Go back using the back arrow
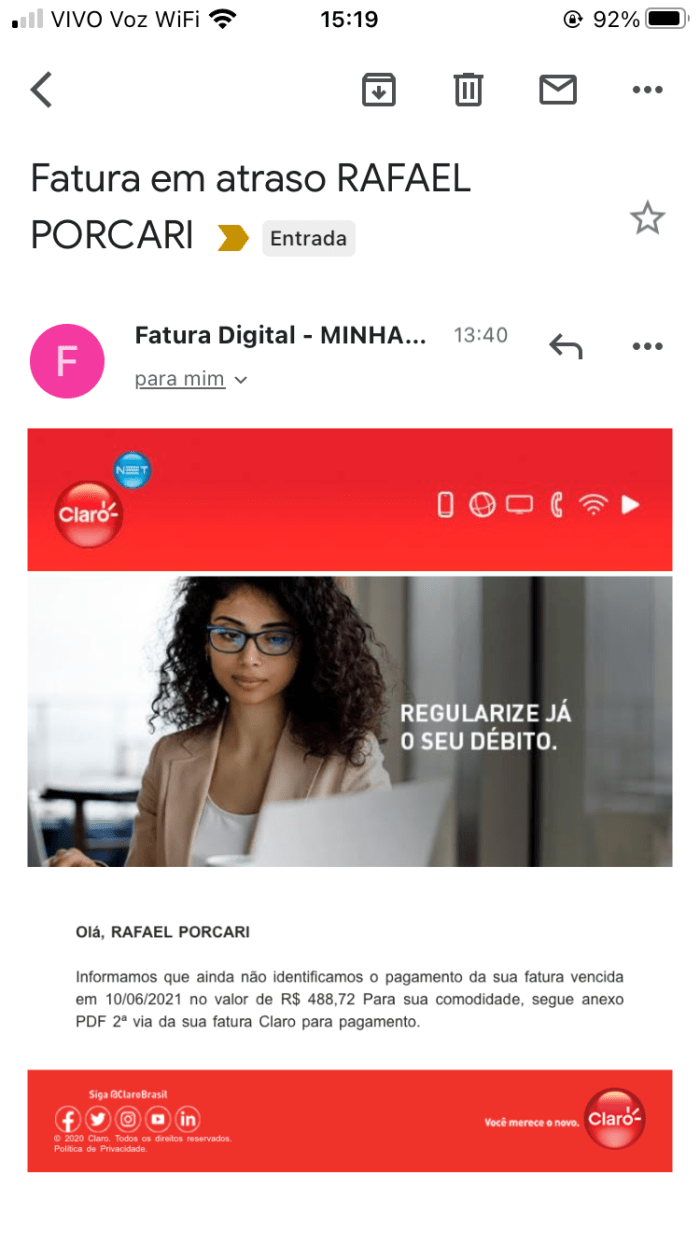Screen dimensions: 700x1245 41,90
